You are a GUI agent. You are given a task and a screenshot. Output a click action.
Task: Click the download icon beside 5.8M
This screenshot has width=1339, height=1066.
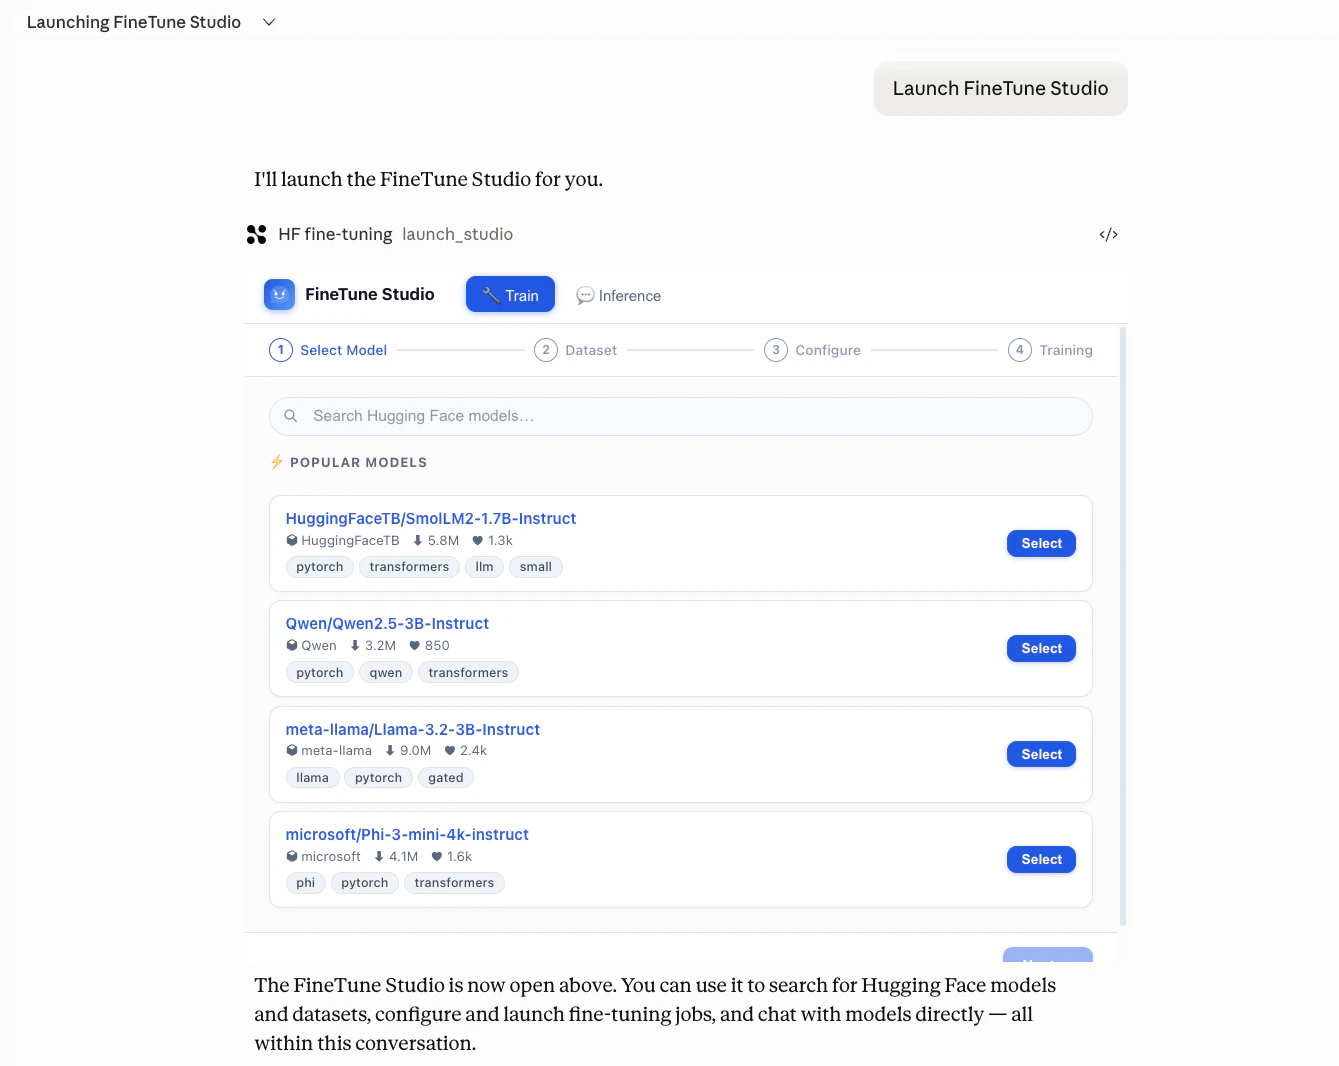pos(418,540)
